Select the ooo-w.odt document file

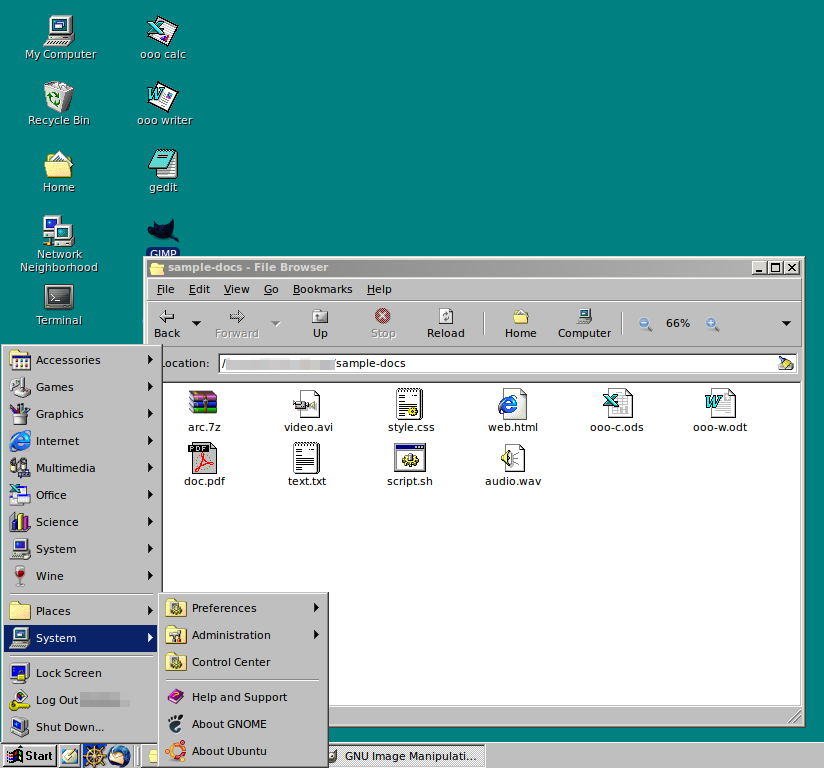tap(720, 411)
